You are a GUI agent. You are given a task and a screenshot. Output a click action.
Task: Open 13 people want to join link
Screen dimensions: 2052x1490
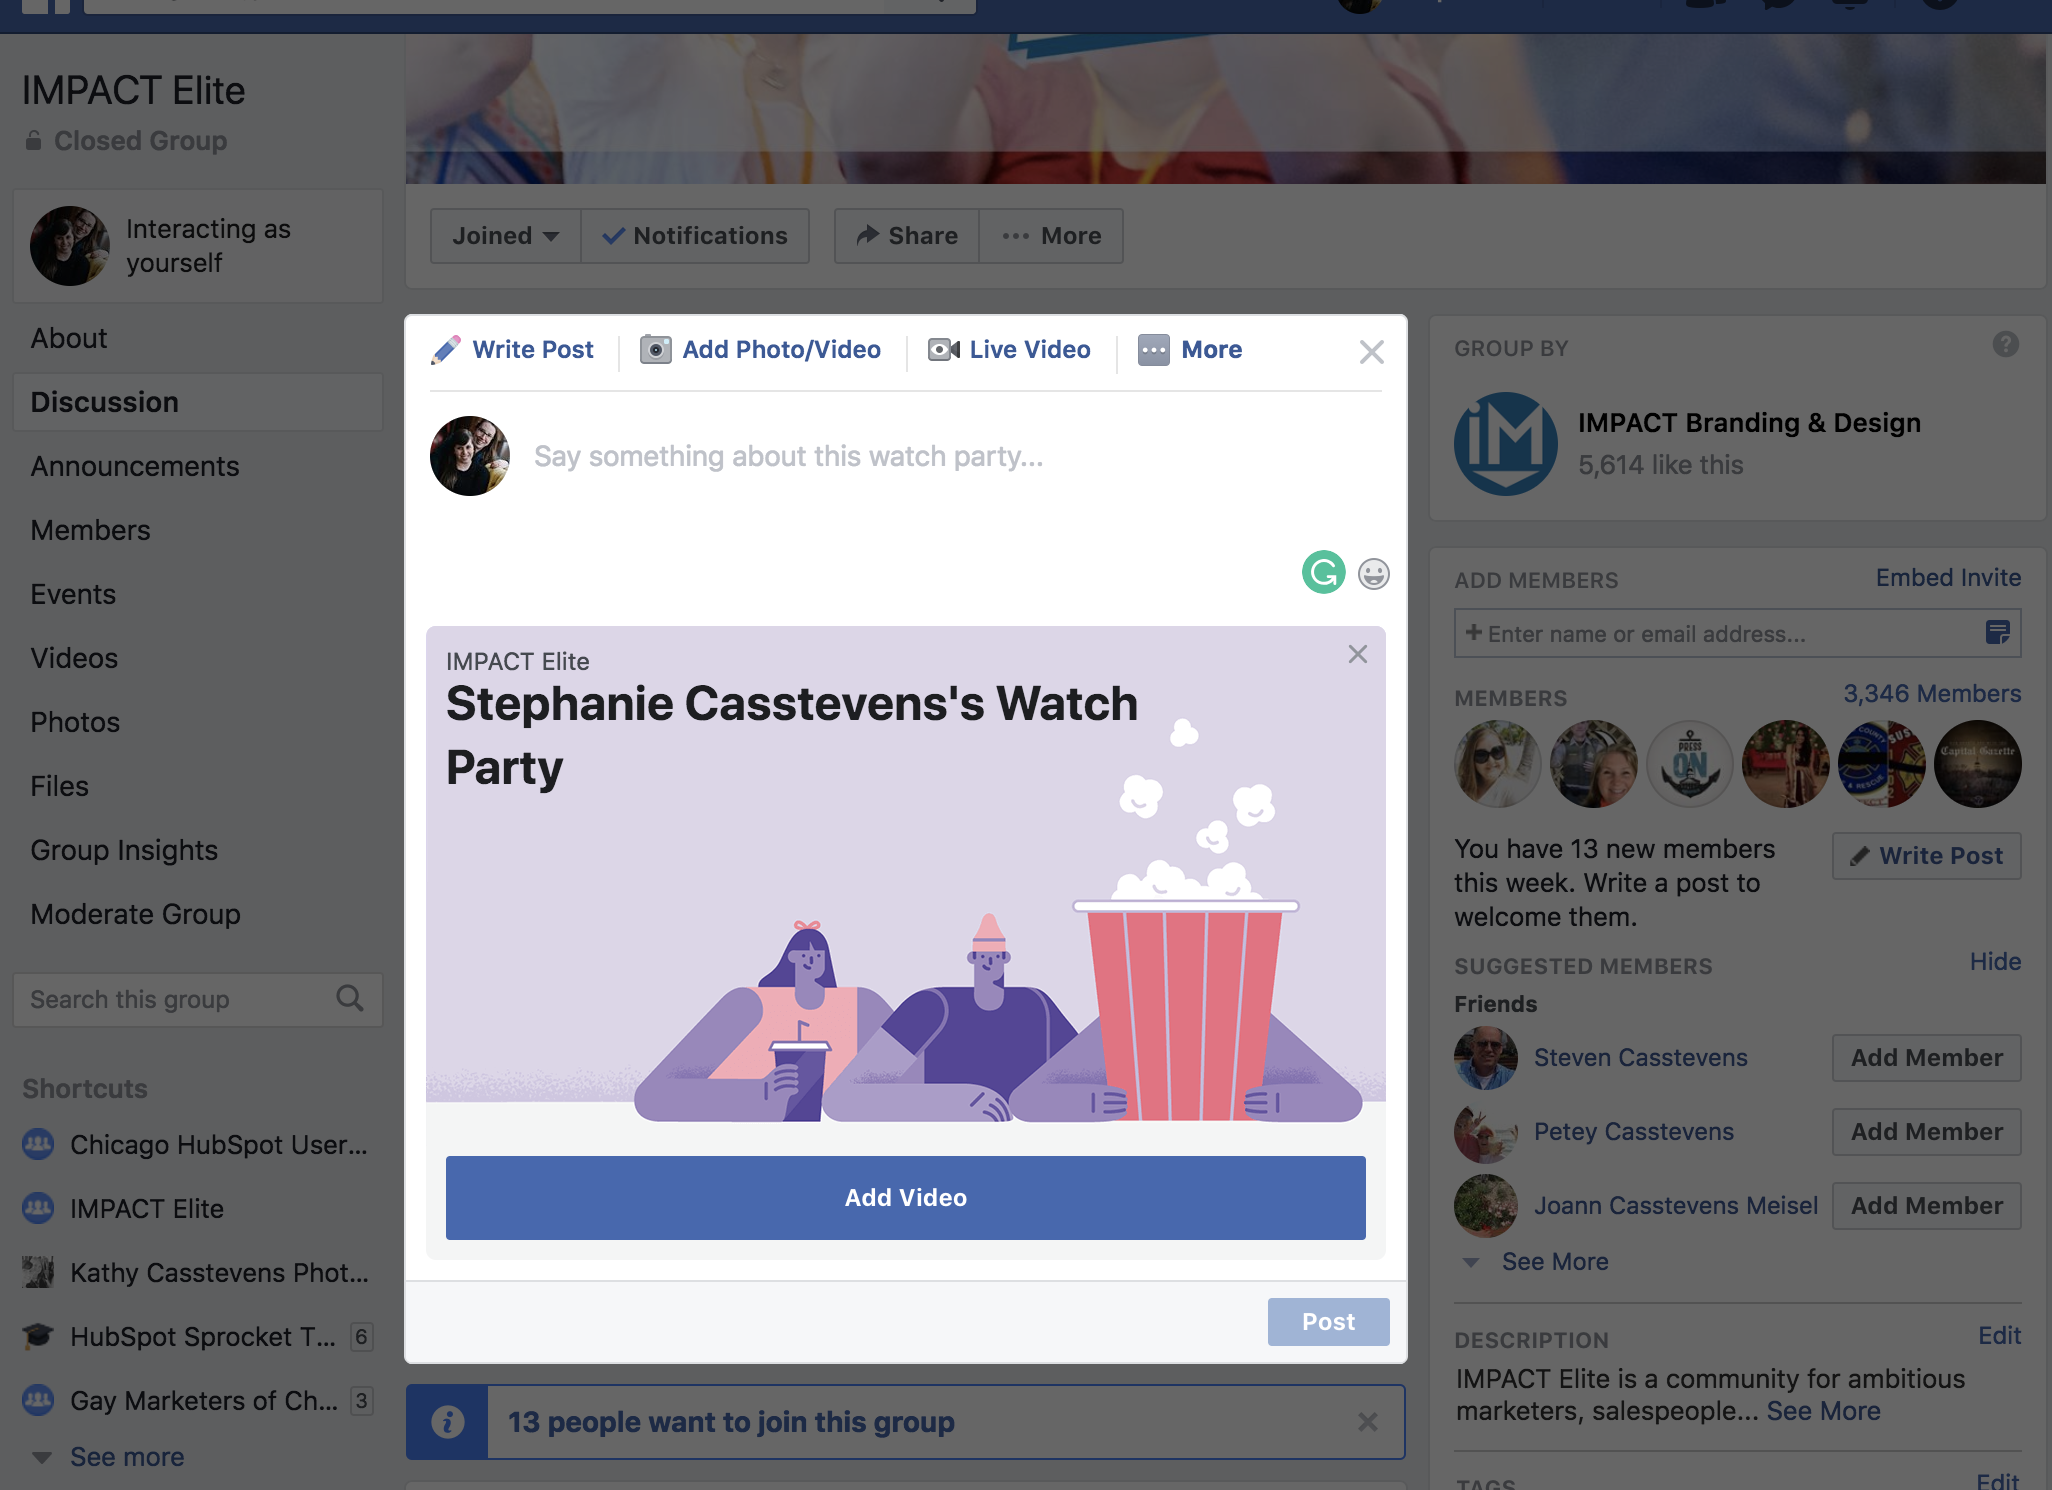click(731, 1422)
